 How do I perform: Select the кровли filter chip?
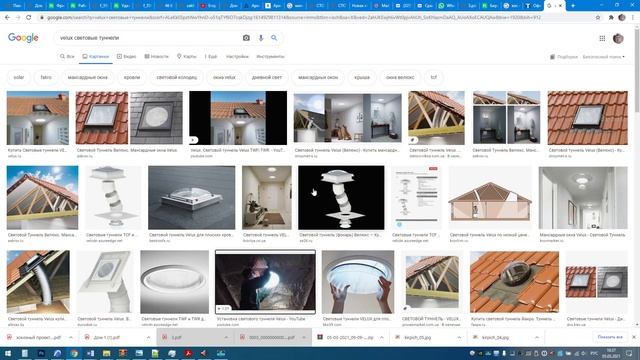click(132, 77)
